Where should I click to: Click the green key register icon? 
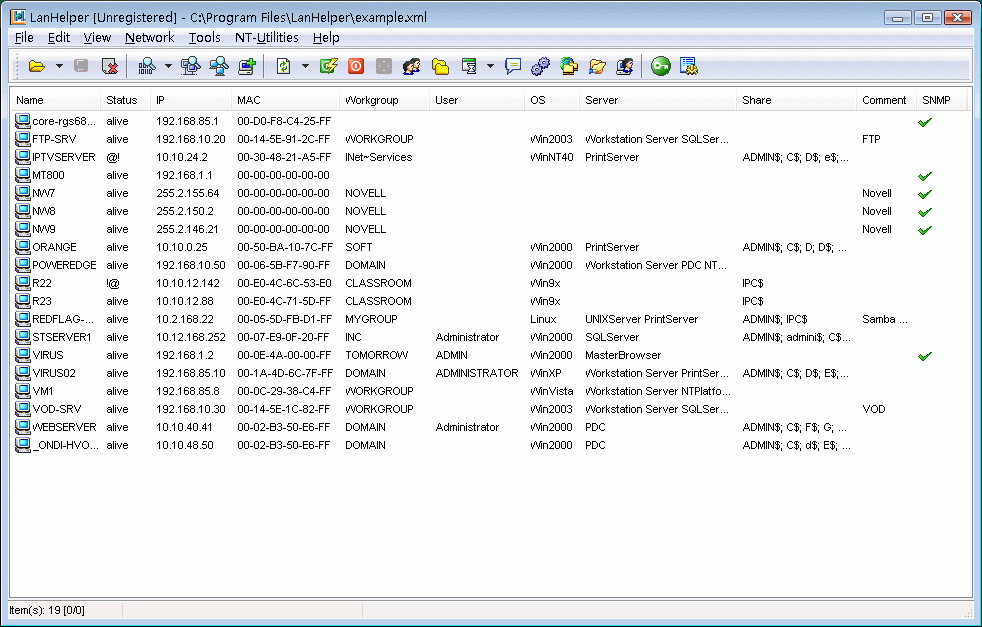coord(660,67)
